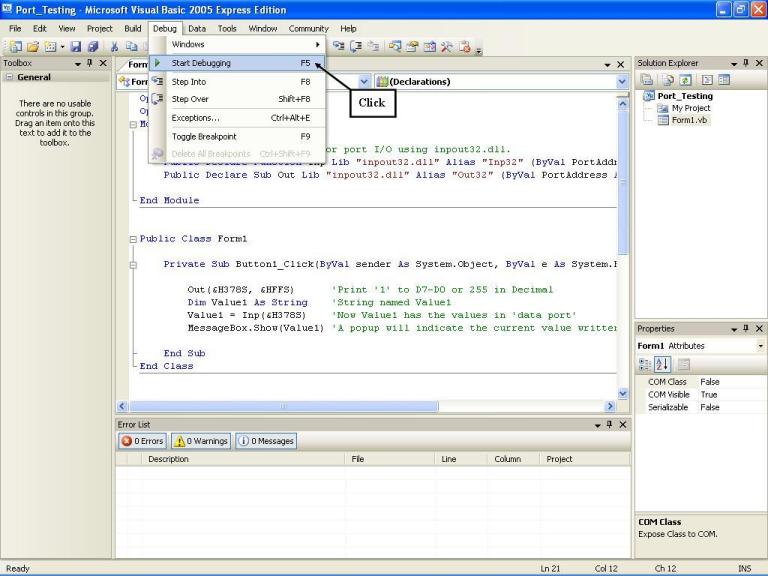Click the Add New Item toolbar icon
Screen dimensions: 768x576
tap(50, 47)
